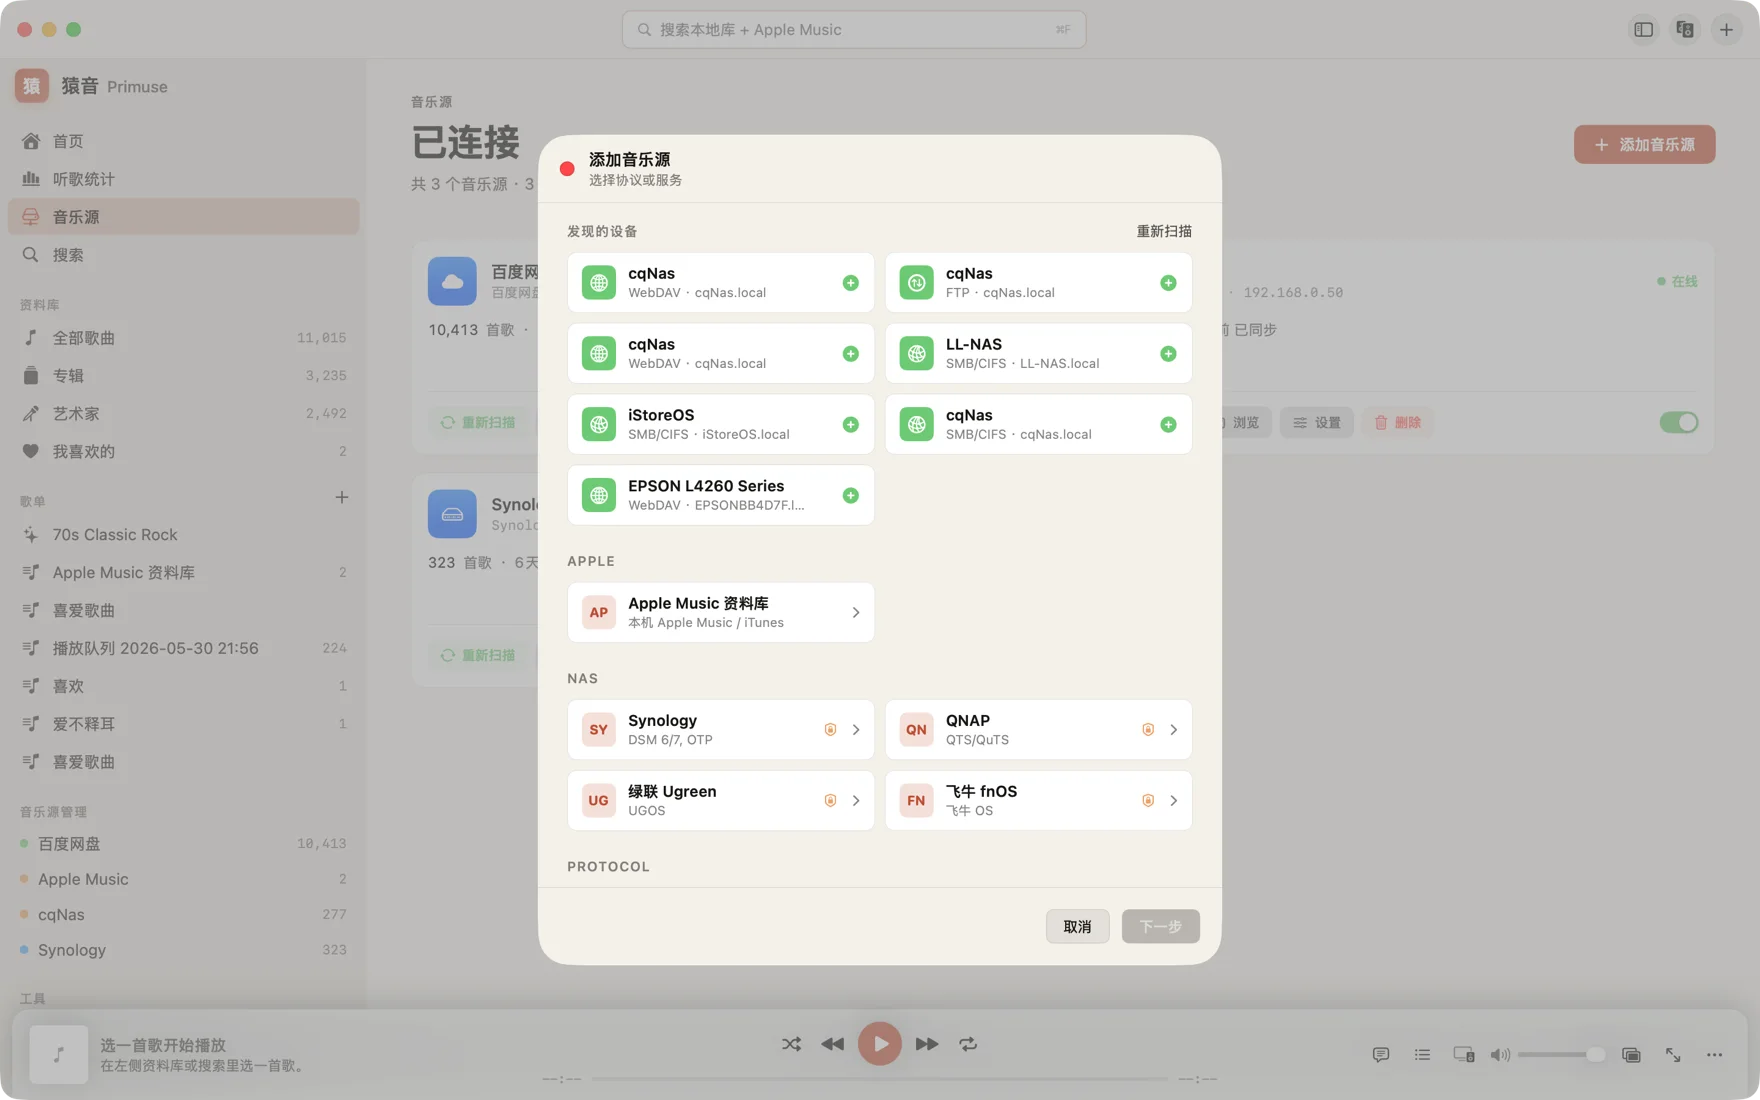The width and height of the screenshot is (1760, 1100).
Task: Open 专辑 library section
Action: tap(183, 376)
